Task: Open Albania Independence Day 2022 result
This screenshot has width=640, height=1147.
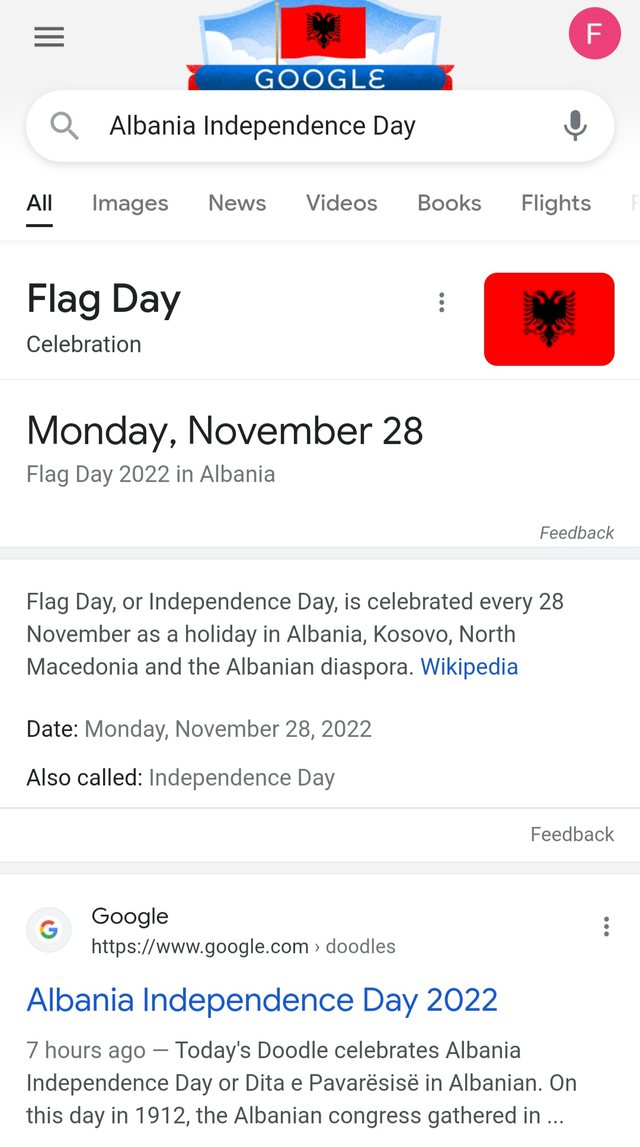Action: [x=262, y=999]
